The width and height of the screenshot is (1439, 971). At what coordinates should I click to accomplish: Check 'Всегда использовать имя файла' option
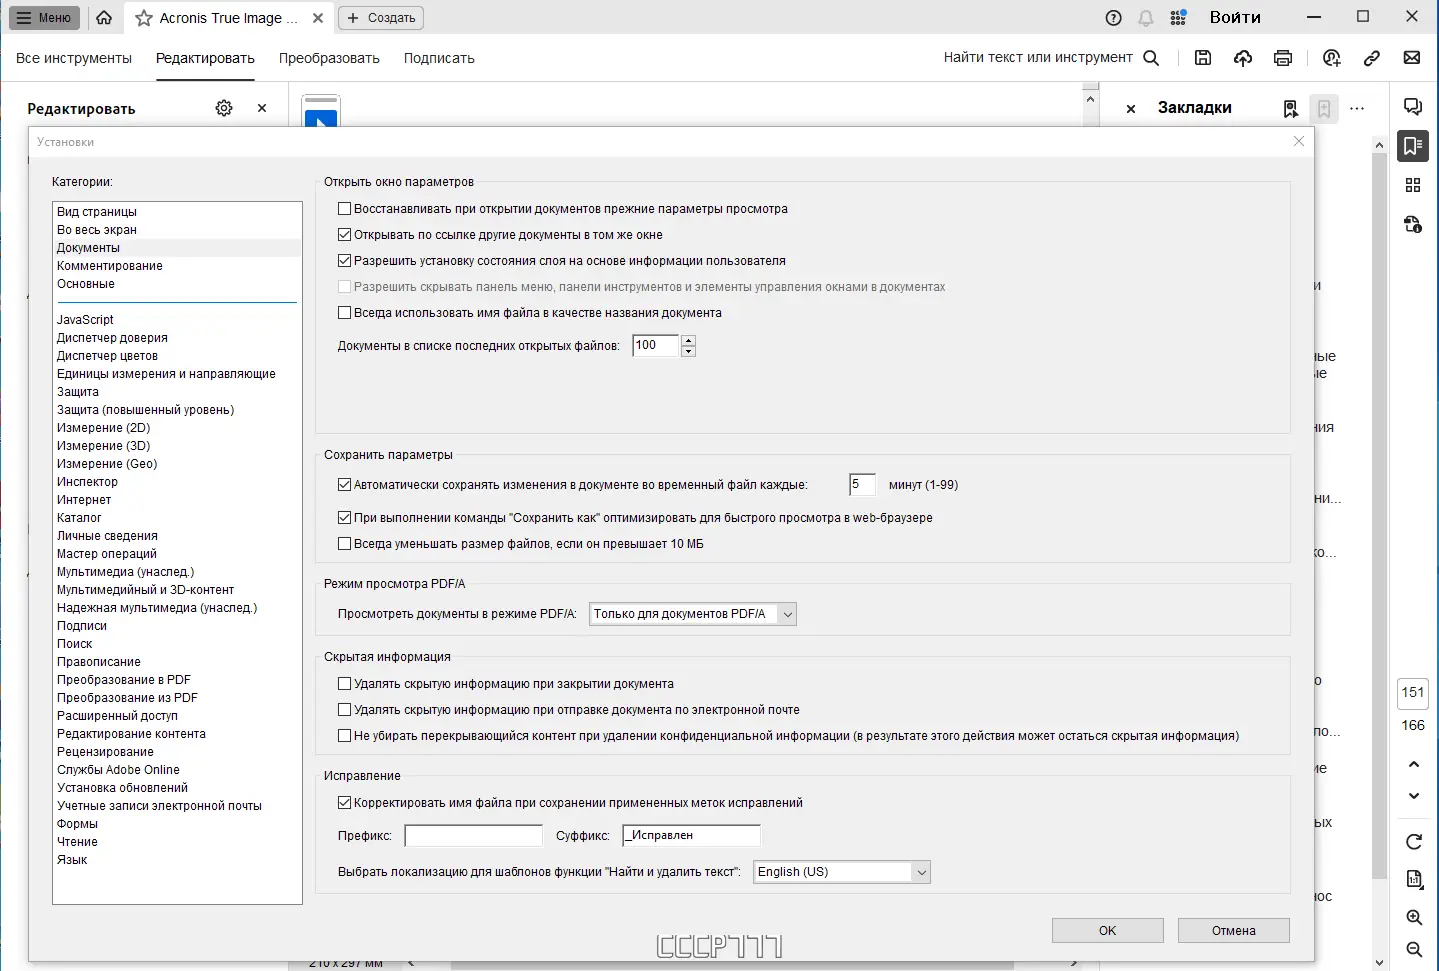coord(345,313)
